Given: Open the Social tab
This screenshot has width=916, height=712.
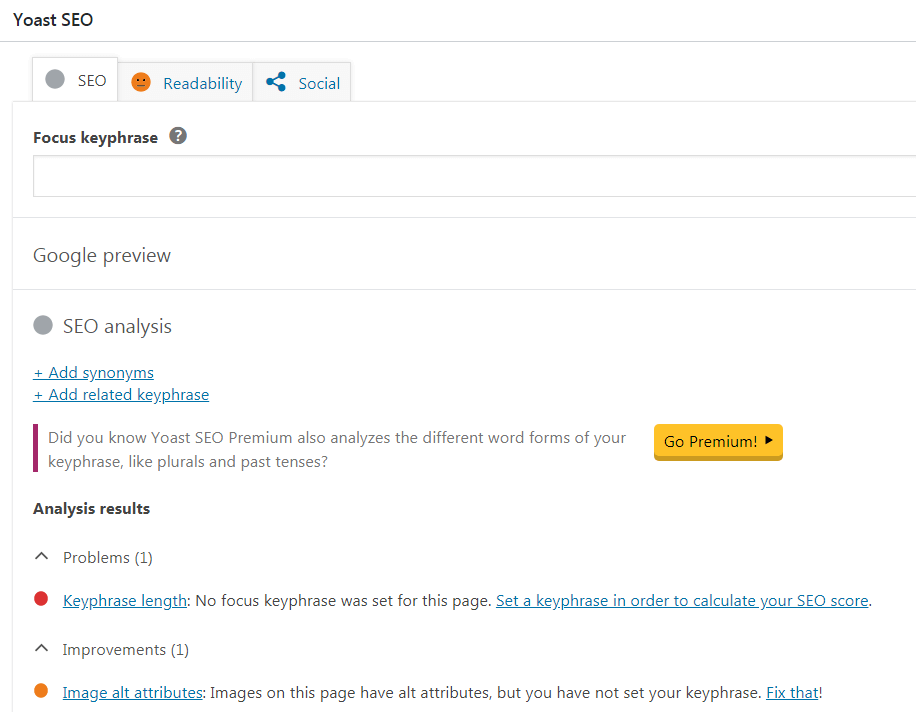Looking at the screenshot, I should tap(318, 83).
